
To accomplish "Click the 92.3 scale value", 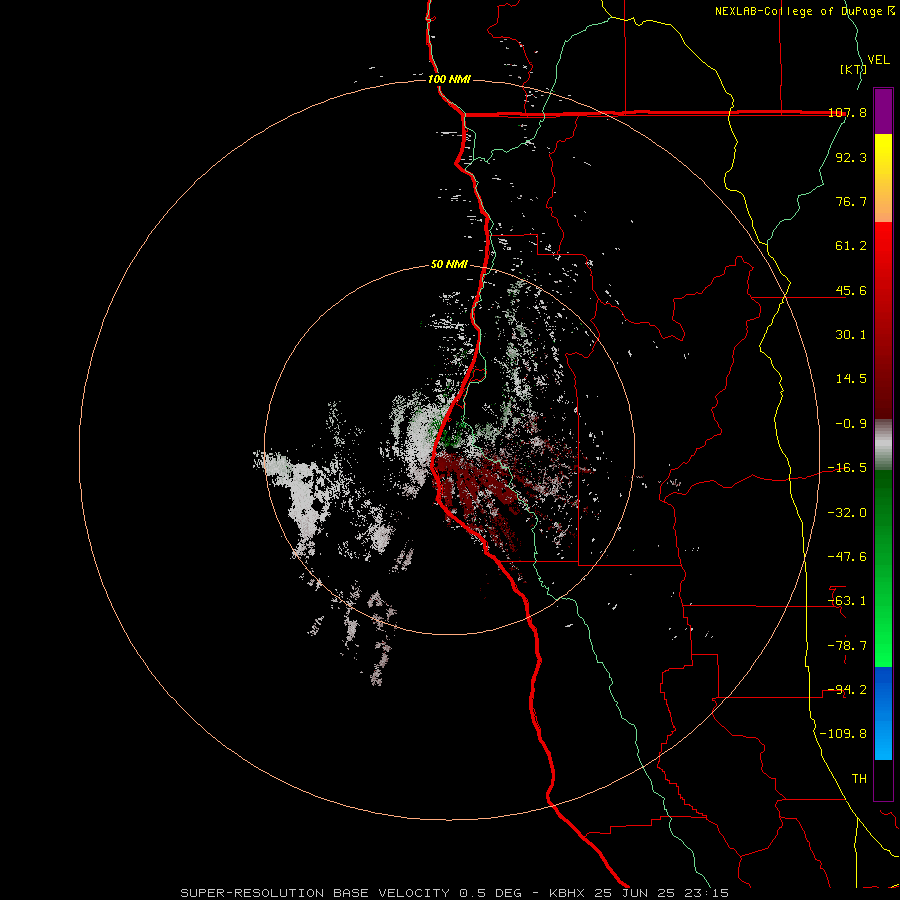I will (x=851, y=157).
